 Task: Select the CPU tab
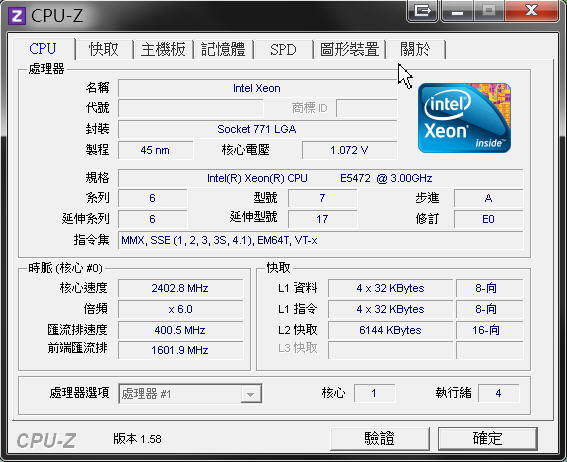[x=43, y=49]
